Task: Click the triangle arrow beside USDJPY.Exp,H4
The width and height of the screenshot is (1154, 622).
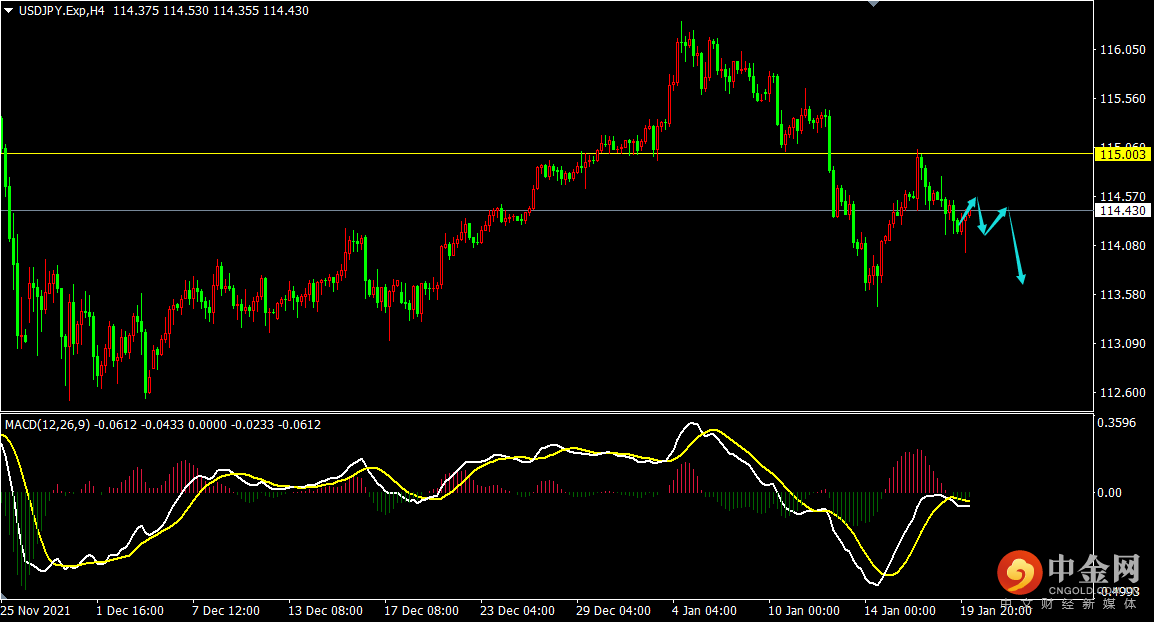Action: click(9, 11)
